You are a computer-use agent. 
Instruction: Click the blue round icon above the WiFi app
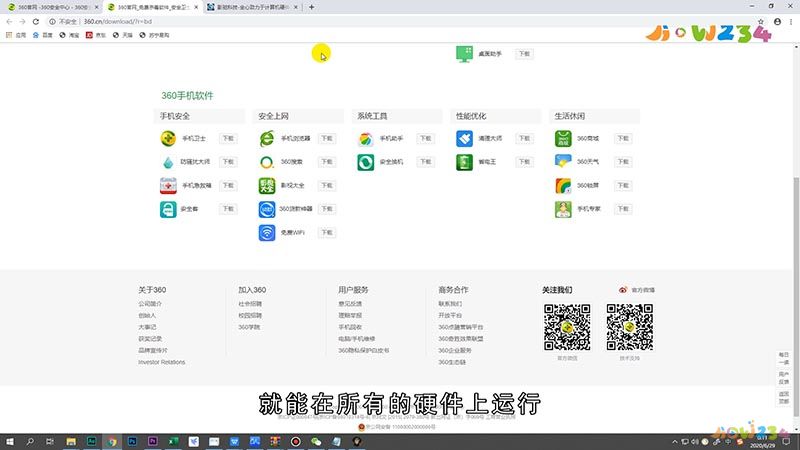tap(267, 209)
